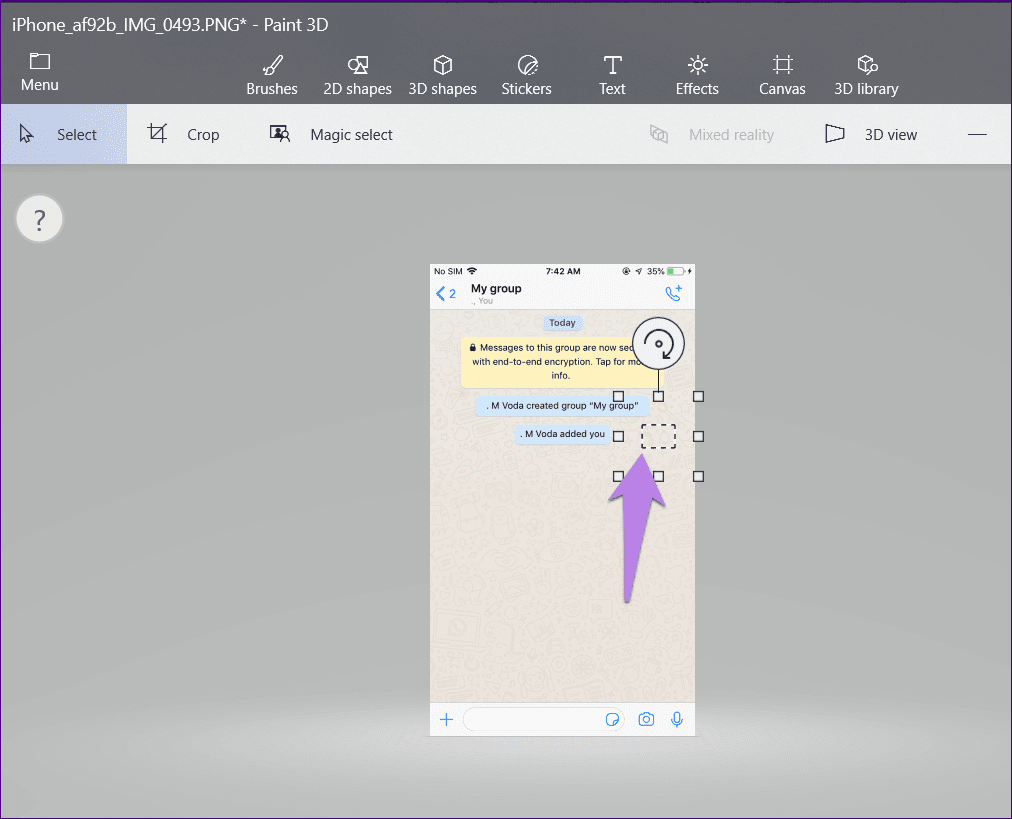
Task: Start Magic select
Action: pos(331,134)
